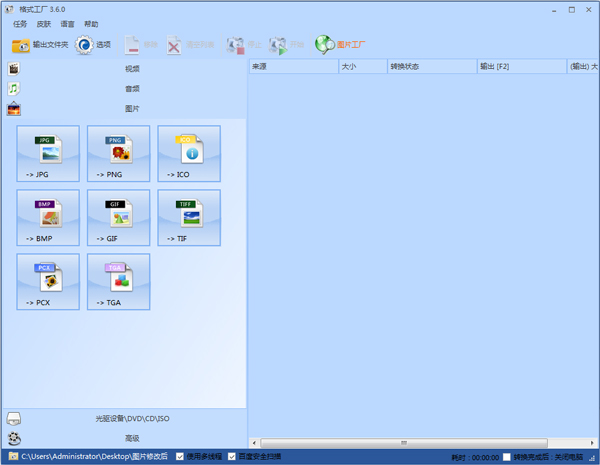This screenshot has width=600, height=465.
Task: Choose the -> ICO converter icon
Action: point(188,153)
